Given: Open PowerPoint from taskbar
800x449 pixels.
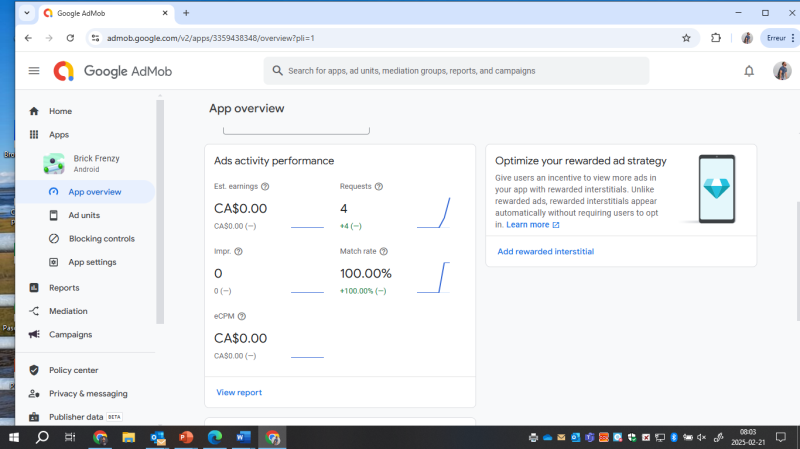Looking at the screenshot, I should point(186,437).
